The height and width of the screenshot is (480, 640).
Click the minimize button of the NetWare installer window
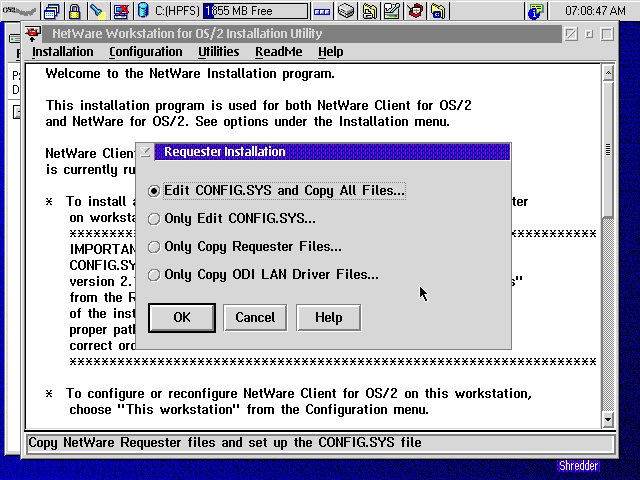pyautogui.click(x=589, y=34)
